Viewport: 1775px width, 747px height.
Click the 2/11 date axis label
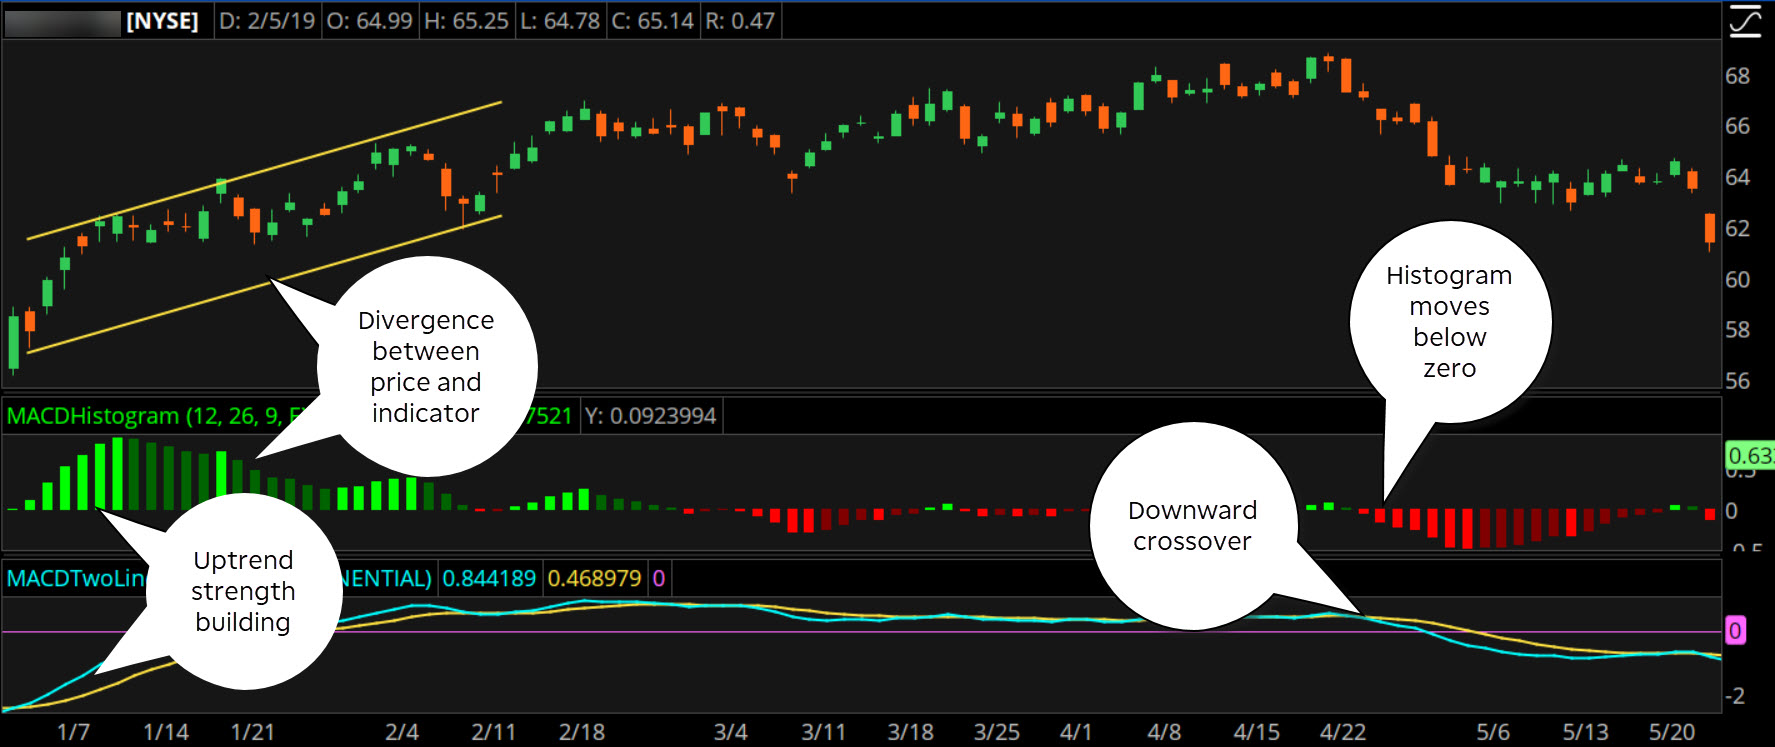494,732
